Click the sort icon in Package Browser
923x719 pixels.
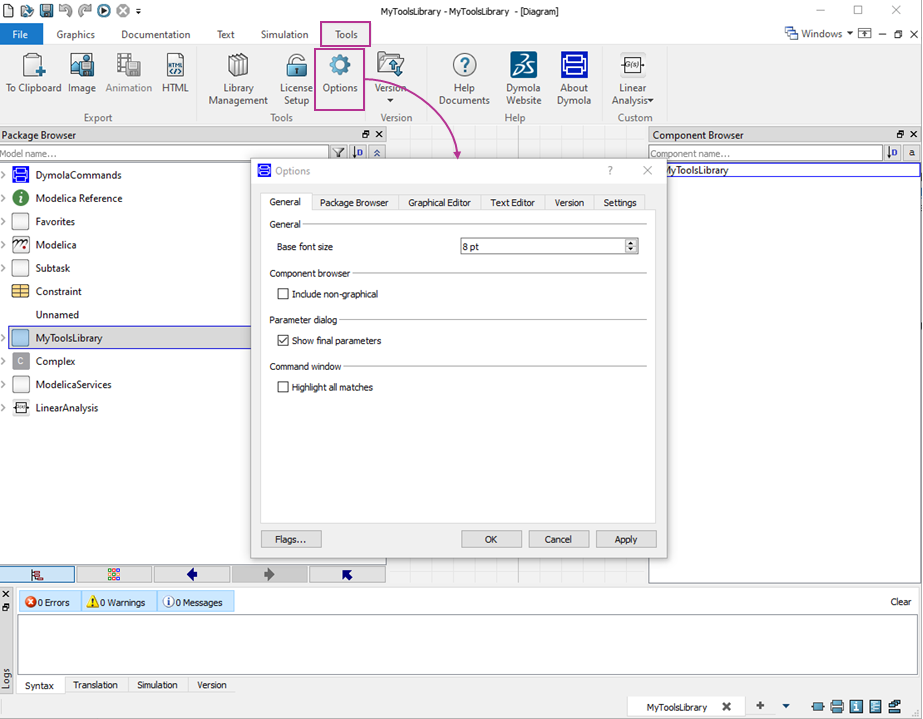tap(358, 153)
